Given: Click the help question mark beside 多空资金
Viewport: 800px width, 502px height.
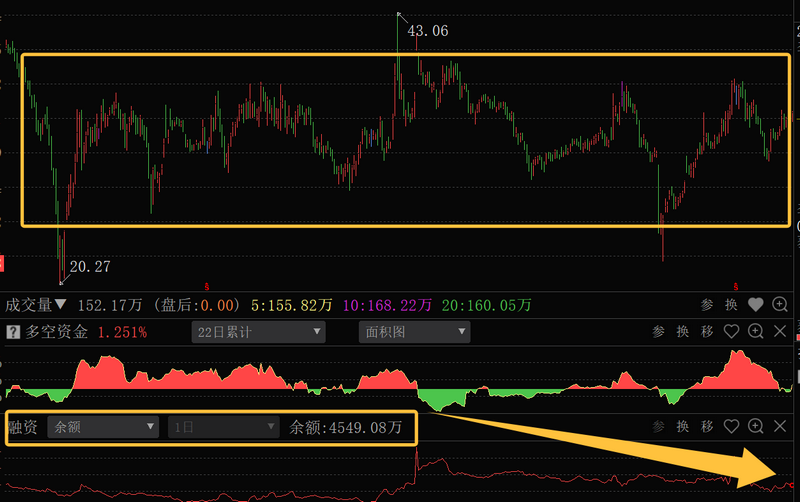Looking at the screenshot, I should click(13, 332).
